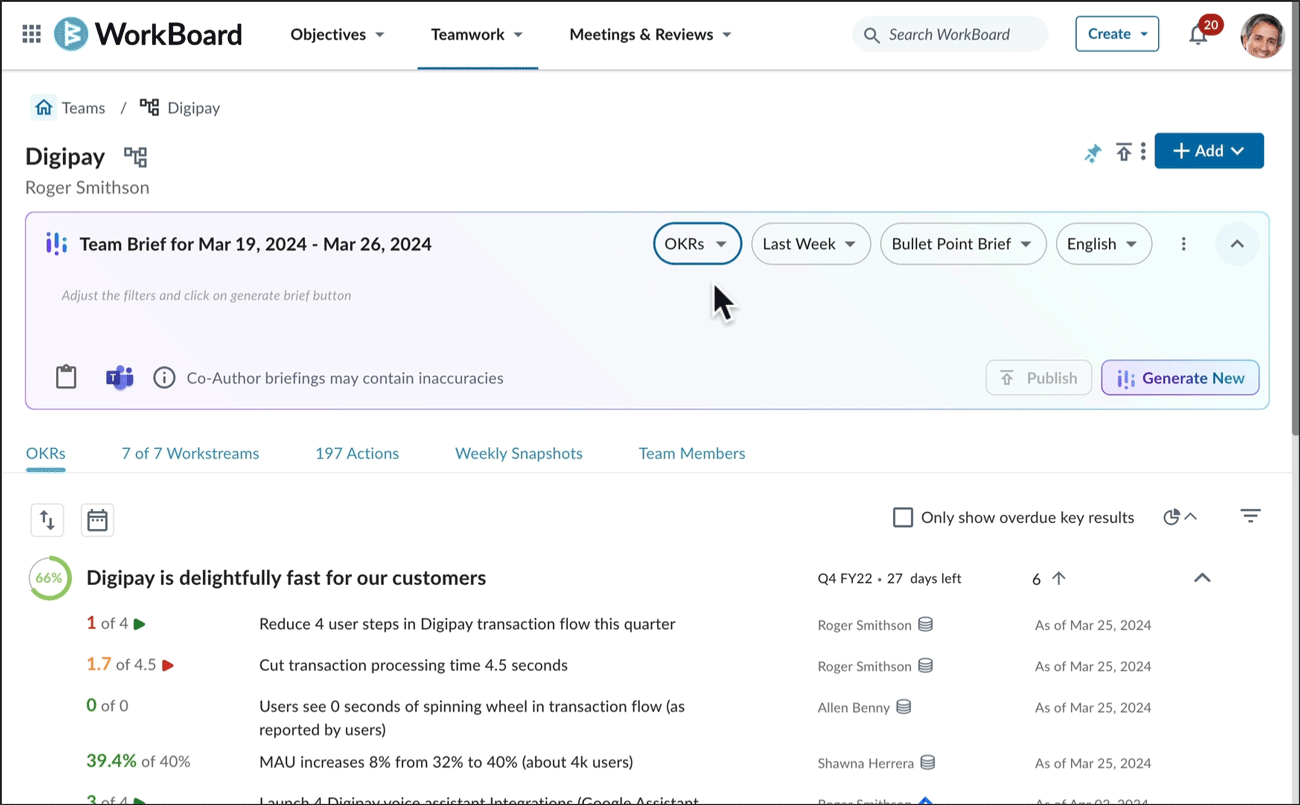Click the upload arrow icon near Add

point(1124,152)
